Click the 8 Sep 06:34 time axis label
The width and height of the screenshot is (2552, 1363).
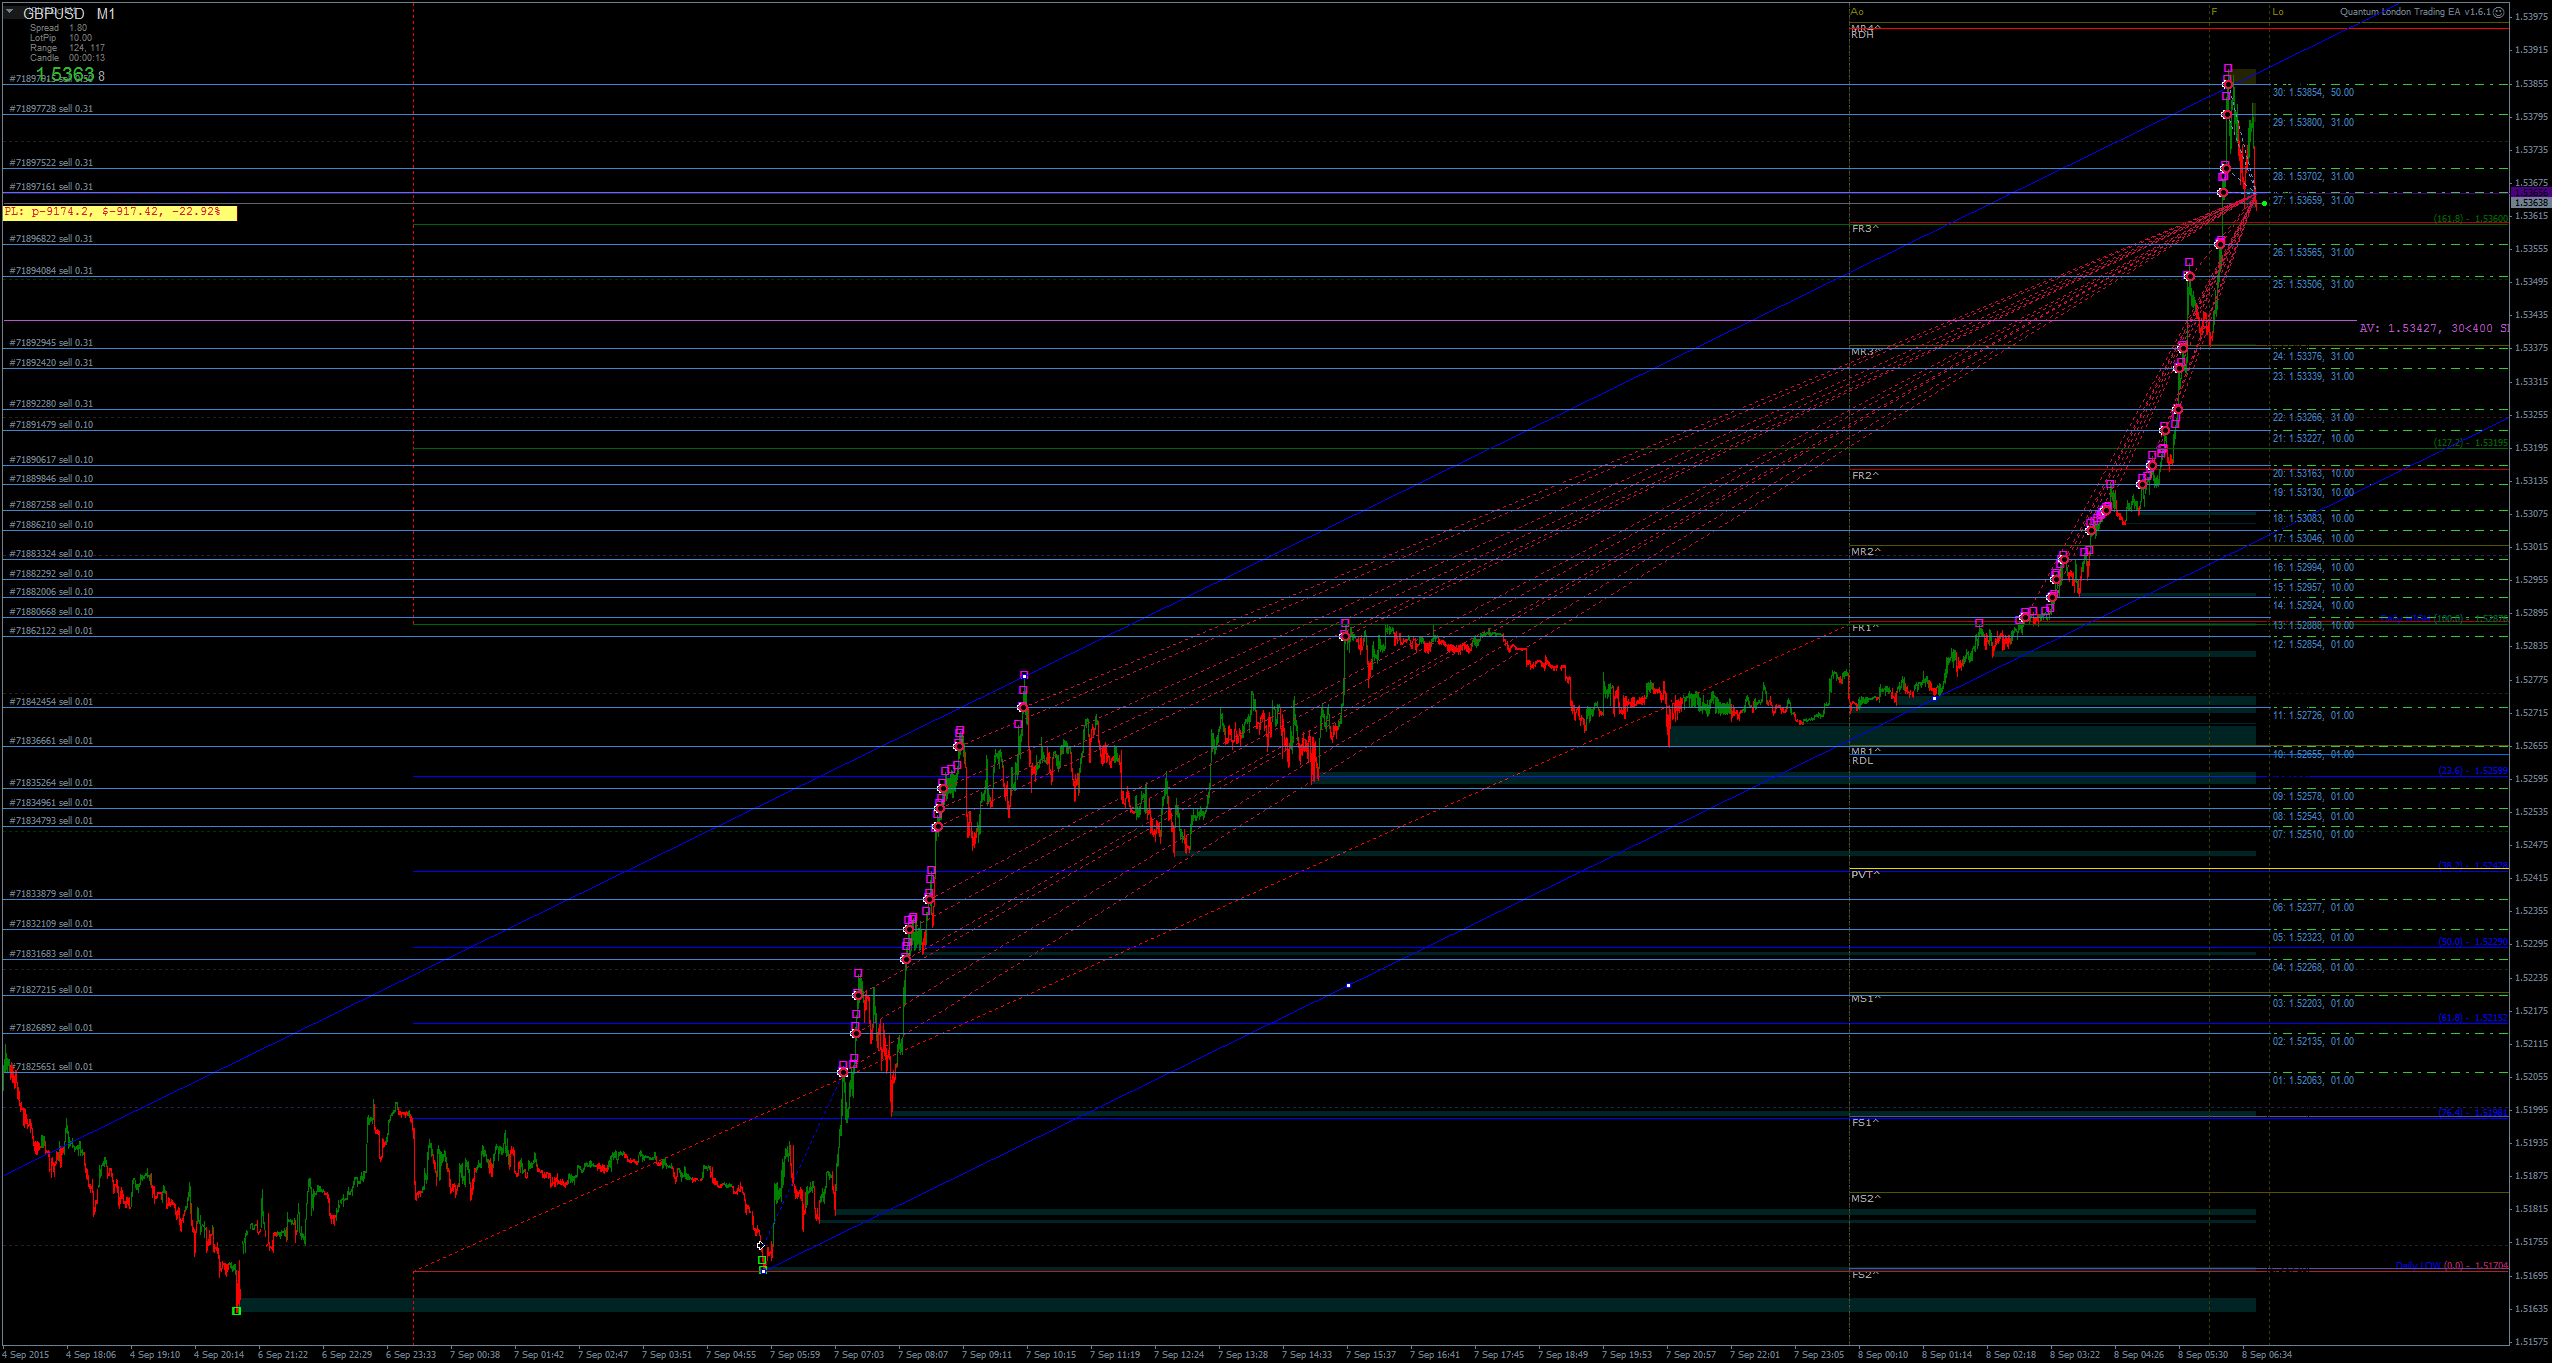pos(2267,1355)
